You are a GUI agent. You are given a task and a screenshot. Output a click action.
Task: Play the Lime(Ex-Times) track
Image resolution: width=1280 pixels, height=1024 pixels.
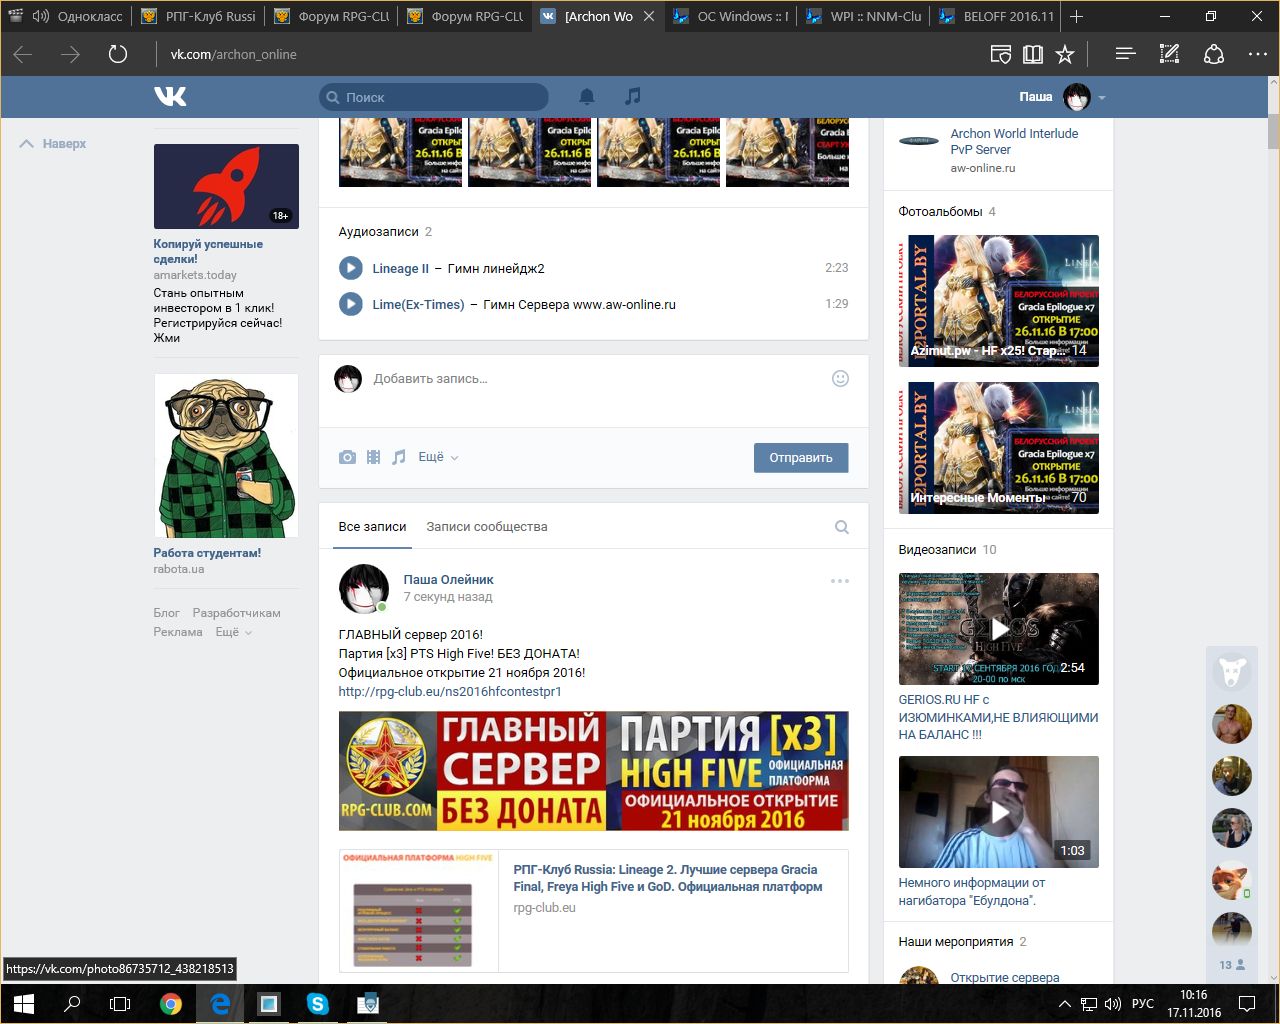[350, 304]
